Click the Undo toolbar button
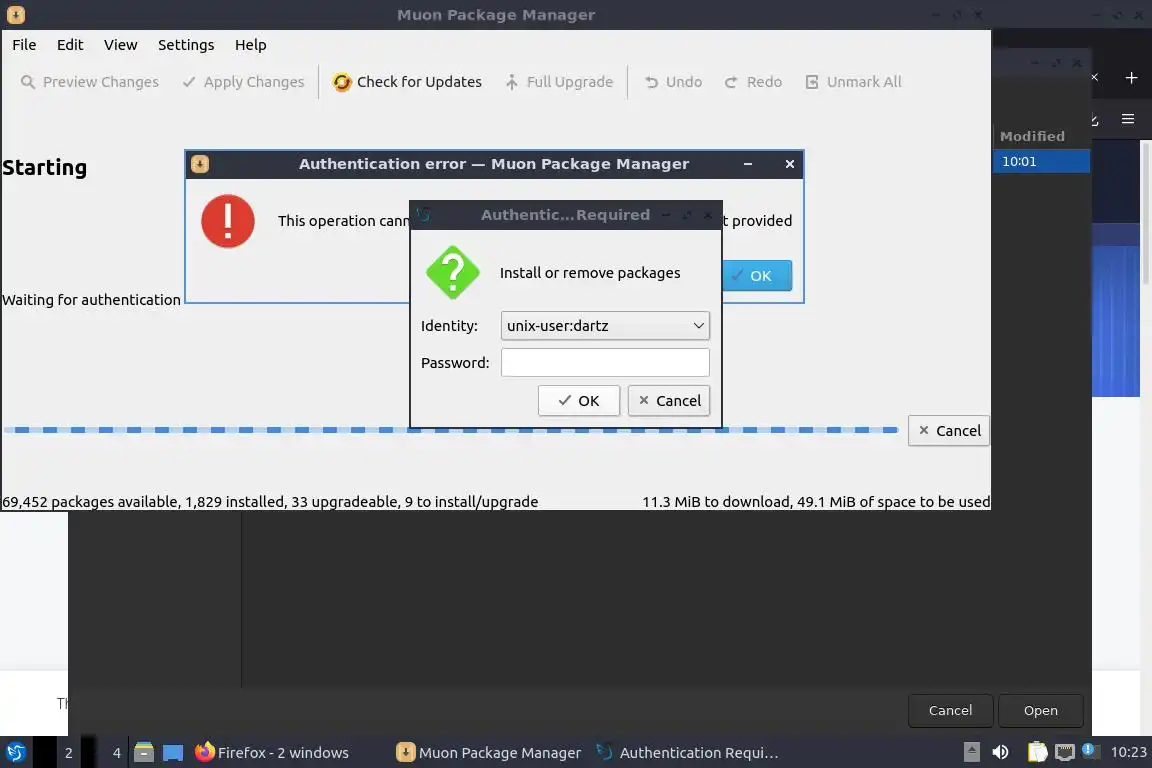This screenshot has height=768, width=1152. [673, 82]
